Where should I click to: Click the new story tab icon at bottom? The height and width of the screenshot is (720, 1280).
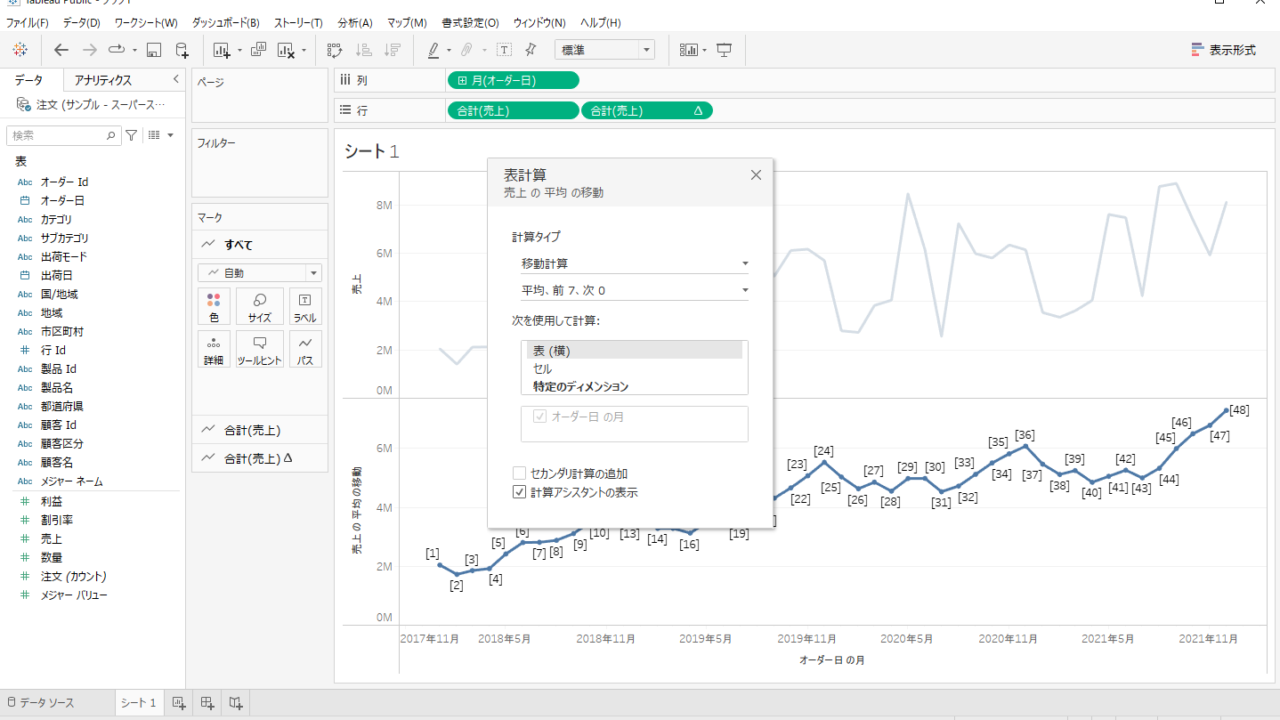pyautogui.click(x=236, y=703)
